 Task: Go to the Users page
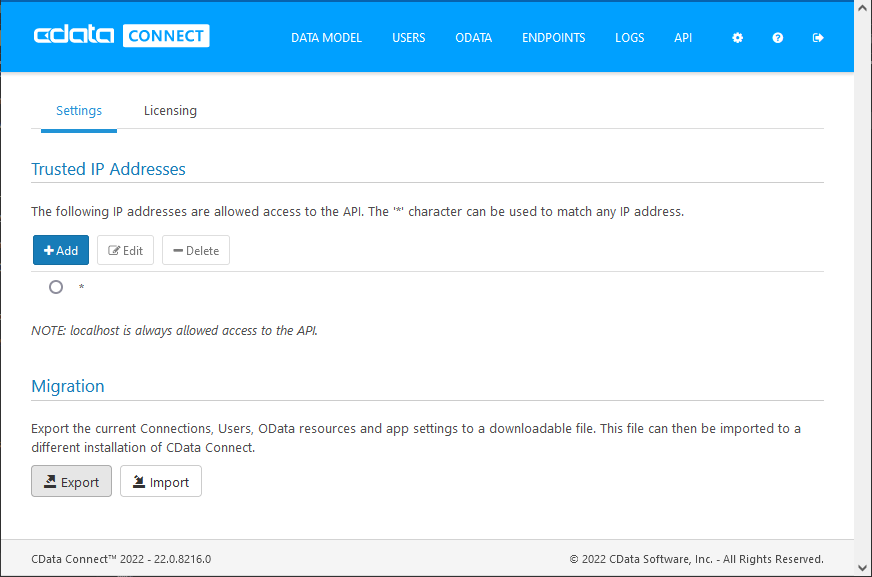[408, 38]
